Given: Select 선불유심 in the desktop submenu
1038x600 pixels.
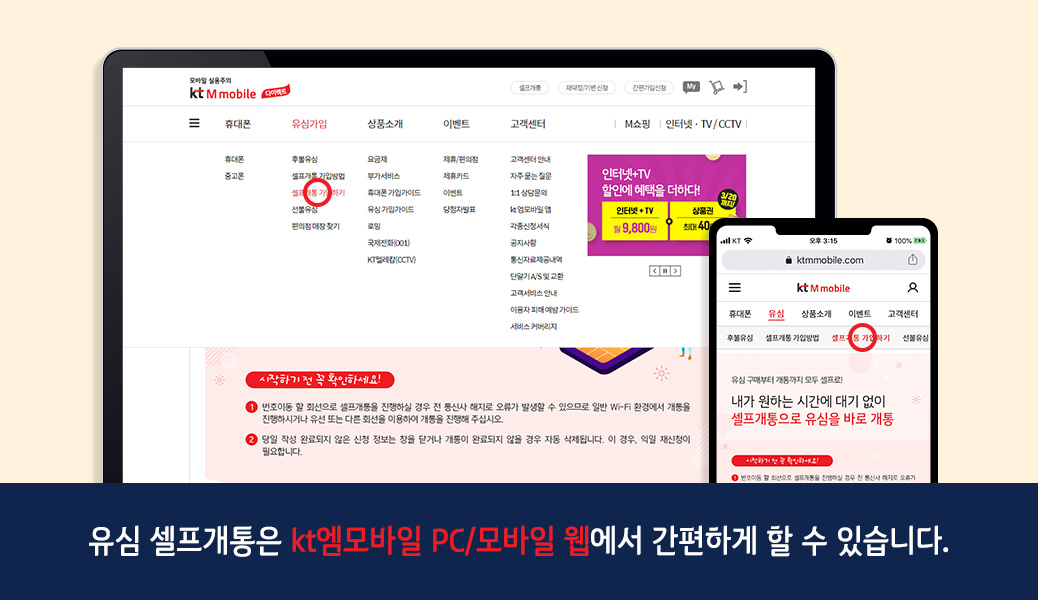Looking at the screenshot, I should coord(305,209).
